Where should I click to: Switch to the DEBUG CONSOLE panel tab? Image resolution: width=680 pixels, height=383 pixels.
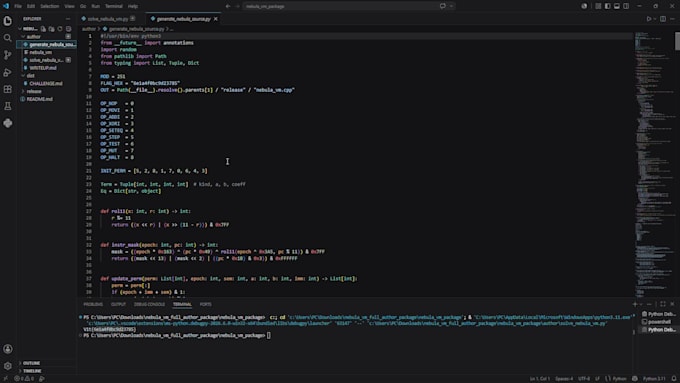(x=149, y=304)
